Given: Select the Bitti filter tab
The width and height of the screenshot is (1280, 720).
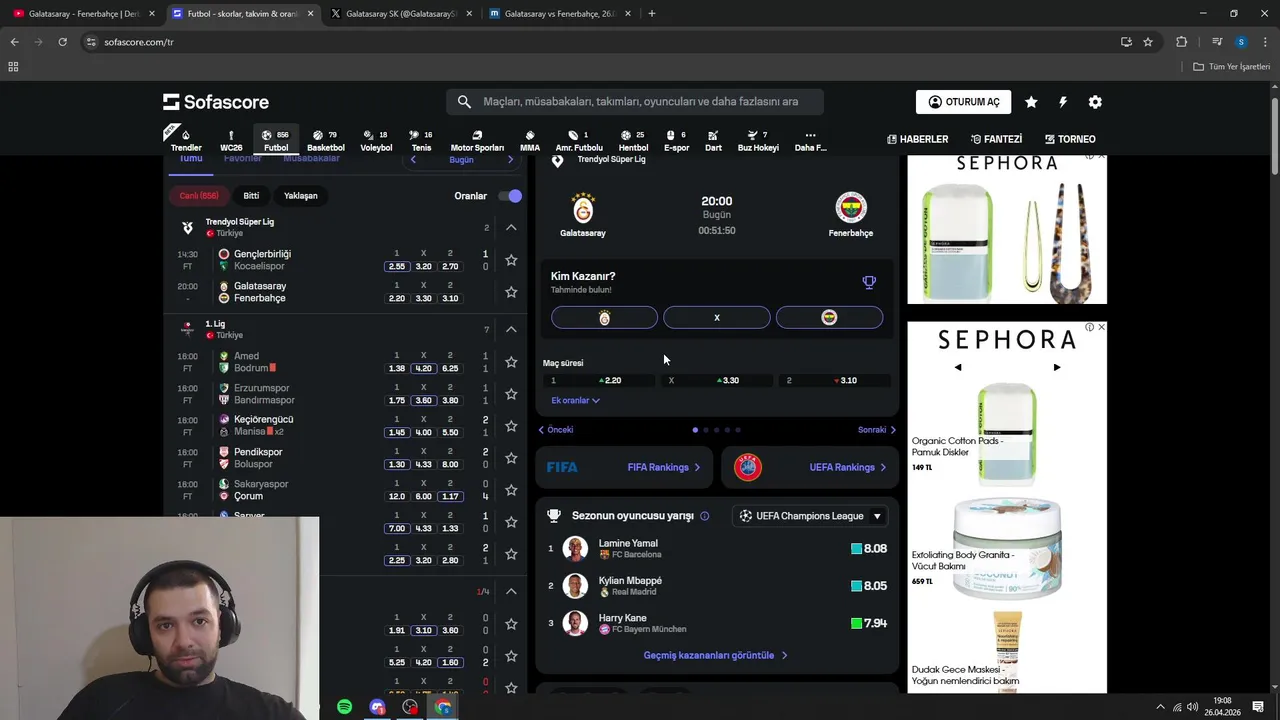Looking at the screenshot, I should coord(251,196).
